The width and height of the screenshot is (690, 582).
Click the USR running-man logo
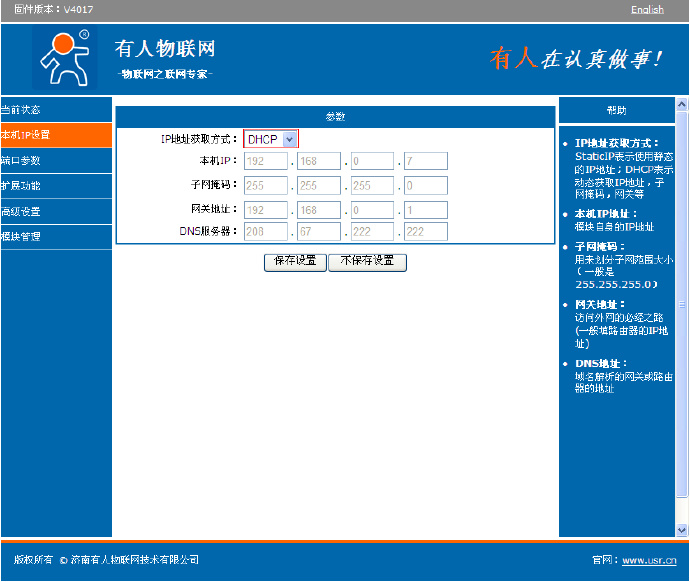[65, 58]
